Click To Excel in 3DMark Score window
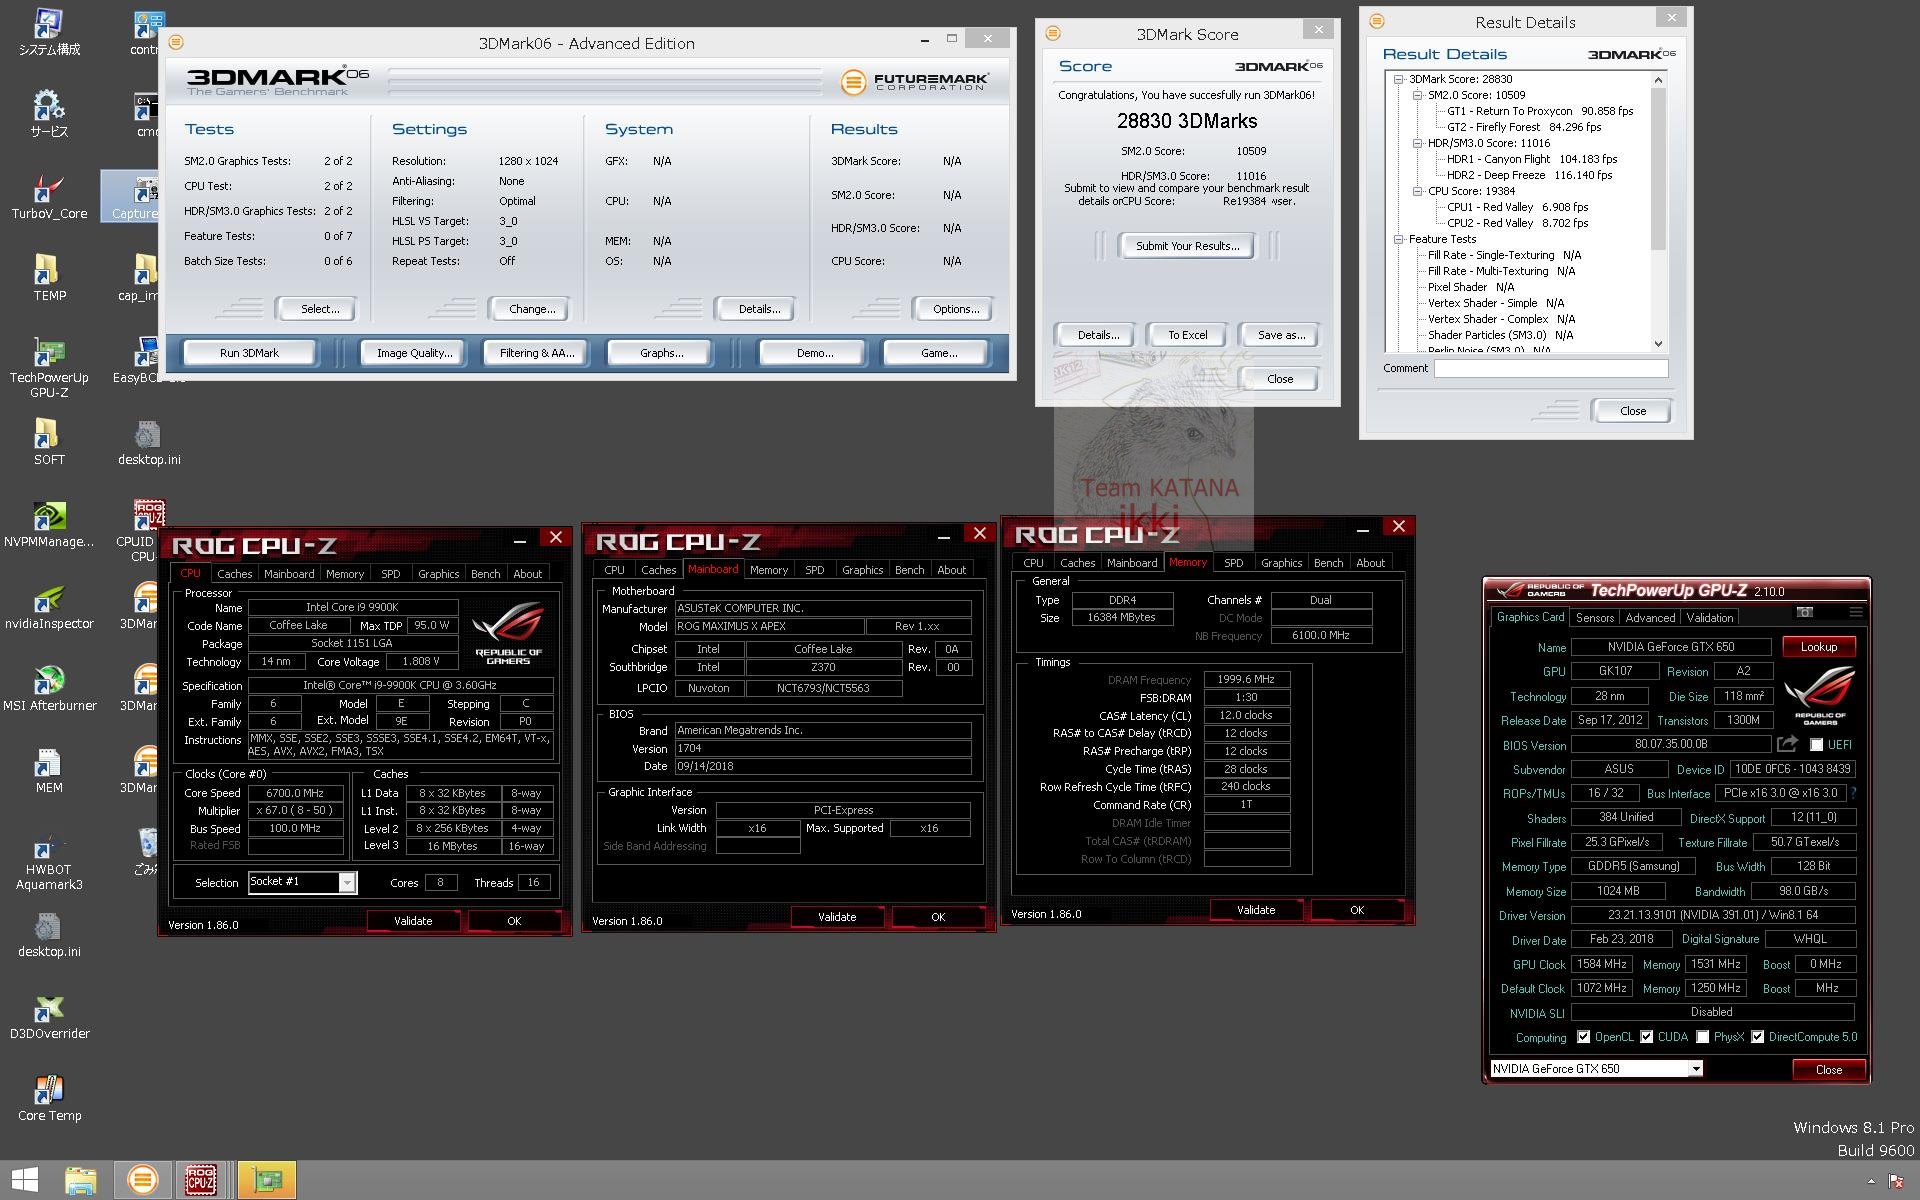The width and height of the screenshot is (1920, 1200). click(1187, 335)
